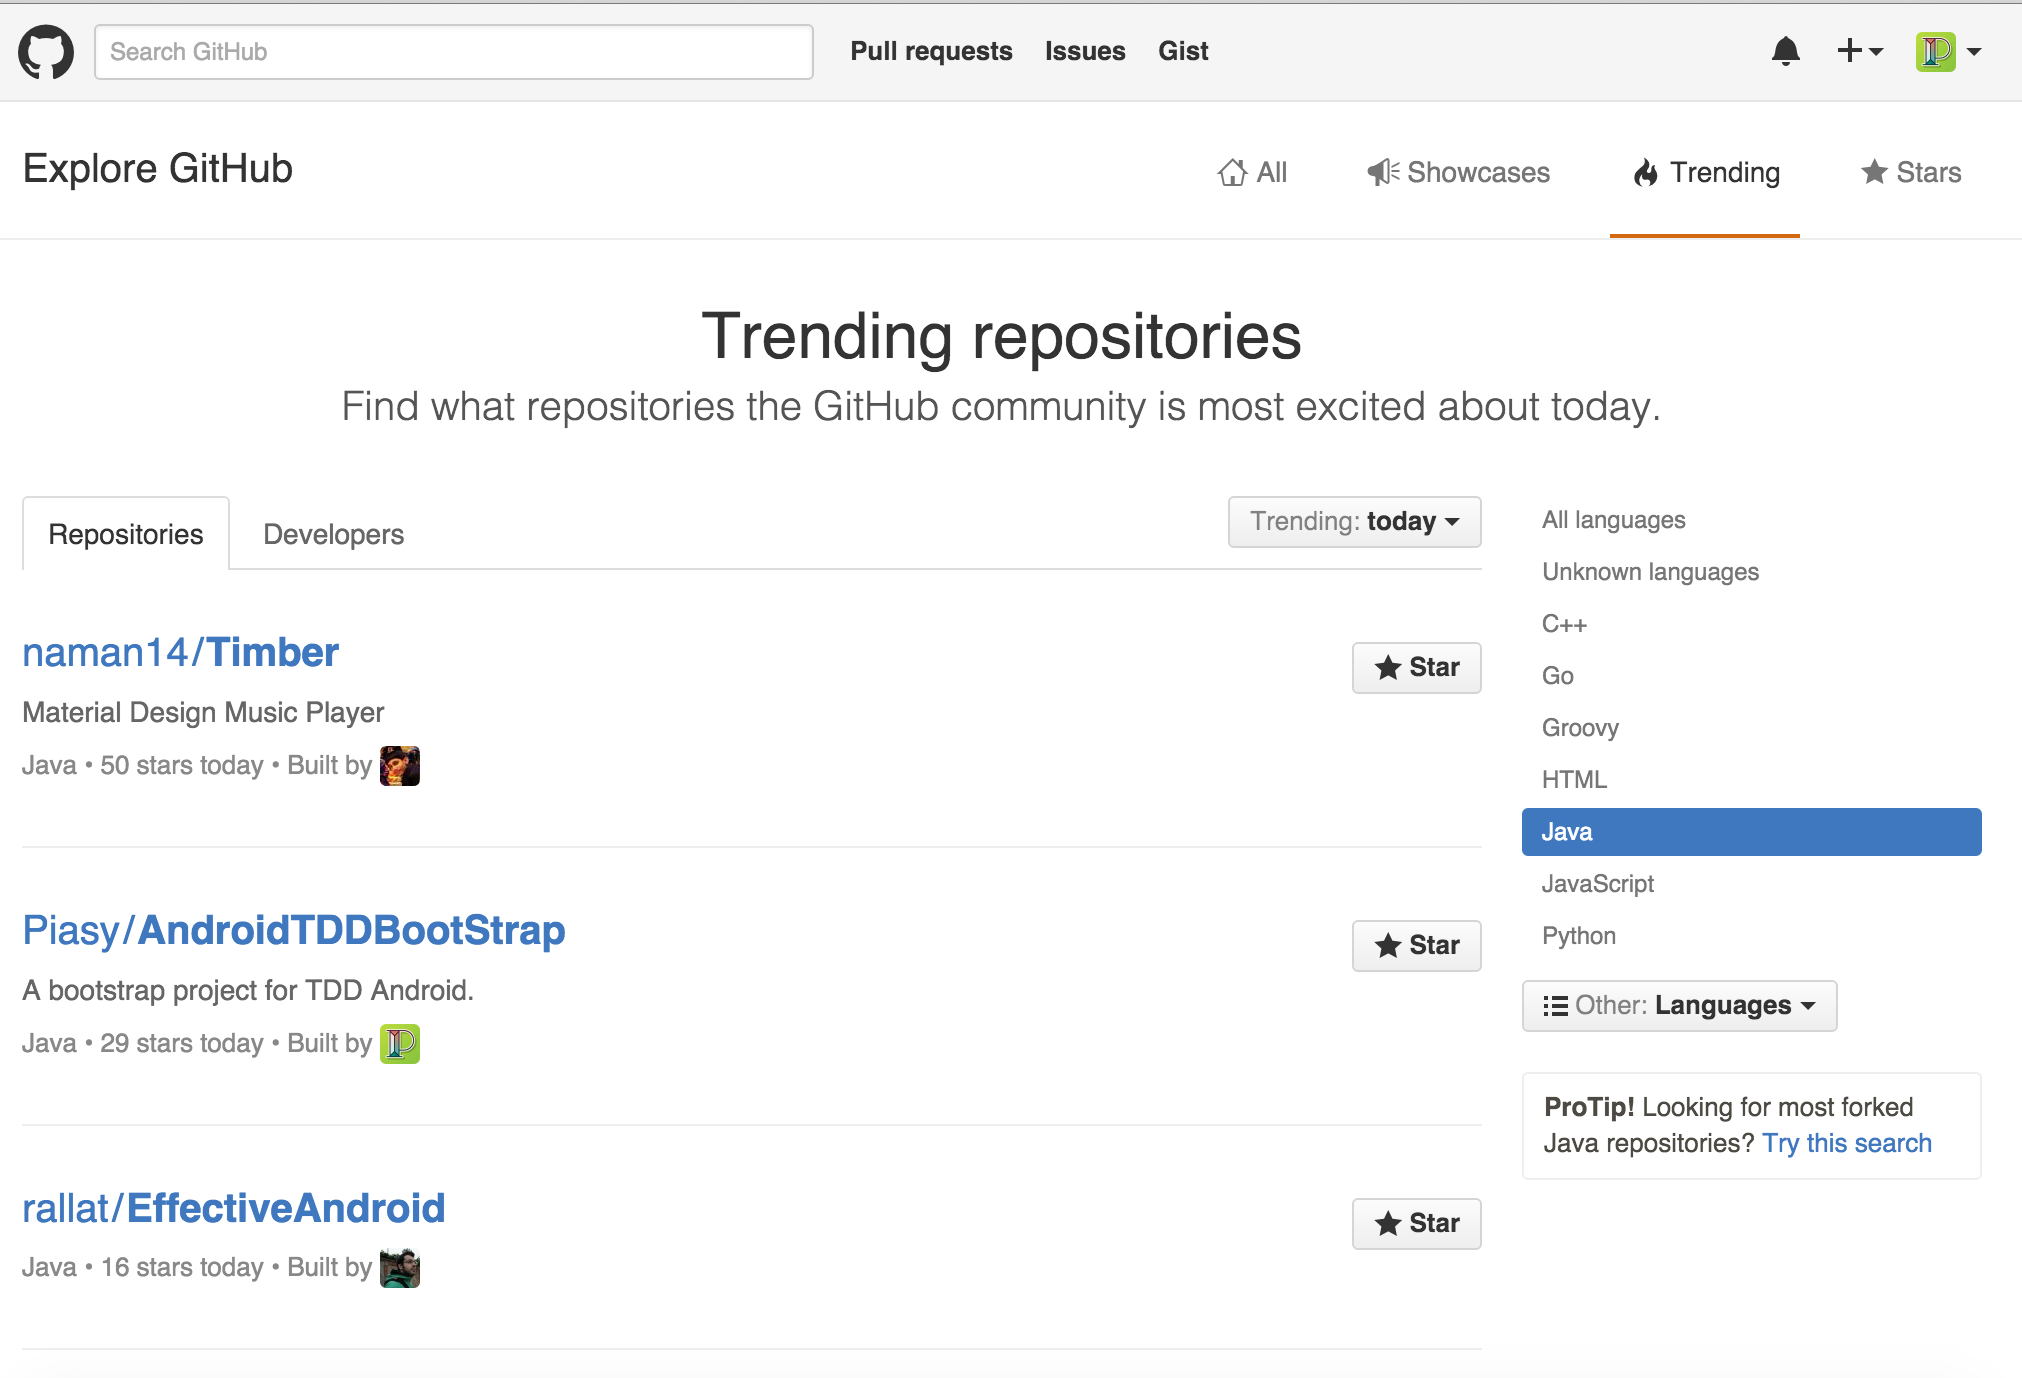Expand the Trending: today dropdown
This screenshot has height=1378, width=2022.
coord(1354,522)
